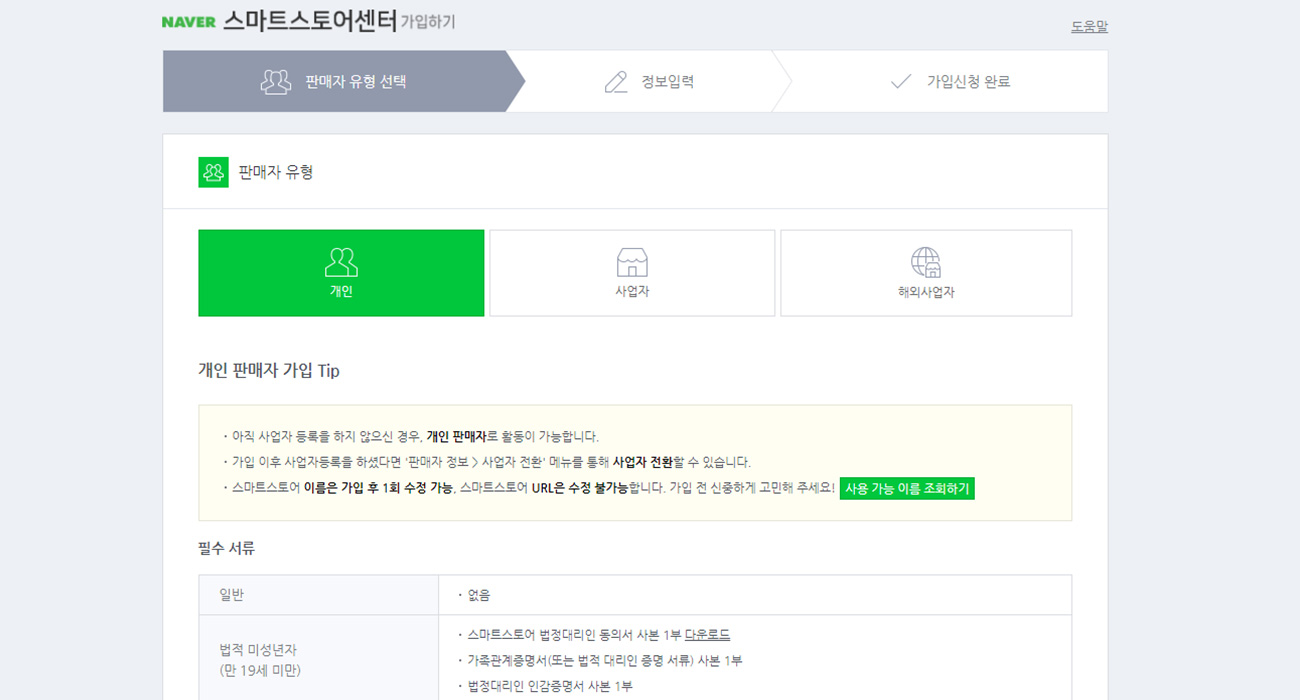Click the 해외사업자 globe icon
1300x700 pixels.
tap(926, 262)
